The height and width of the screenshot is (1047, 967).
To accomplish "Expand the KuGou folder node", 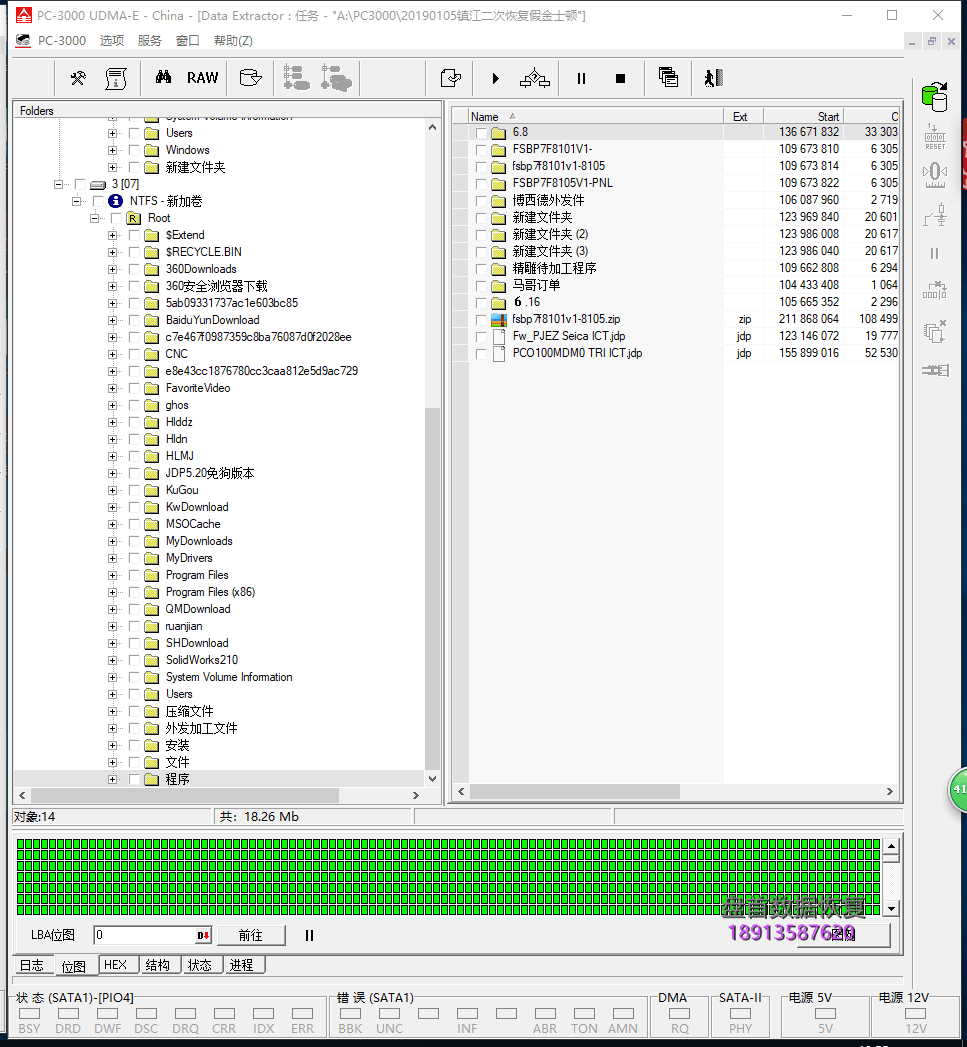I will (x=112, y=490).
